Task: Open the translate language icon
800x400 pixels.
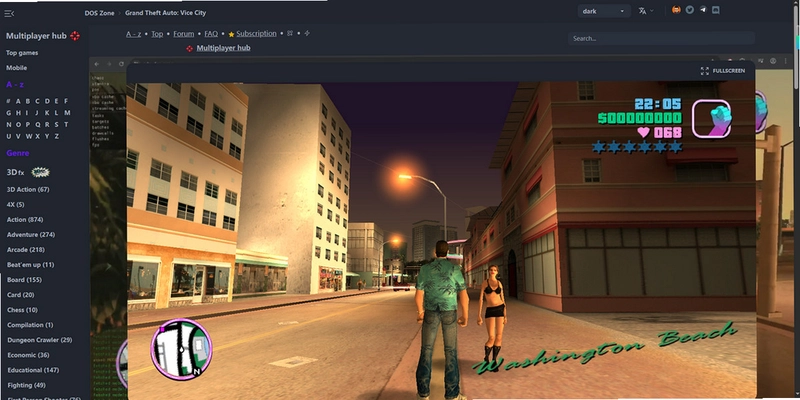Action: tap(642, 11)
